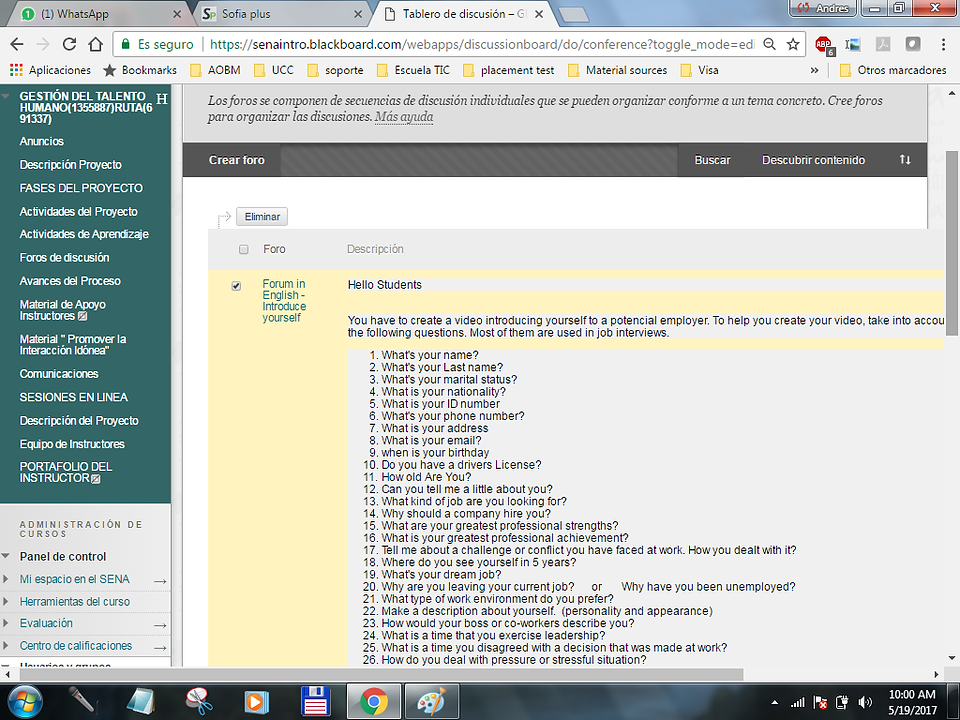The width and height of the screenshot is (960, 720).
Task: Open the Material de Apoyo Instructores link
Action: (x=62, y=310)
